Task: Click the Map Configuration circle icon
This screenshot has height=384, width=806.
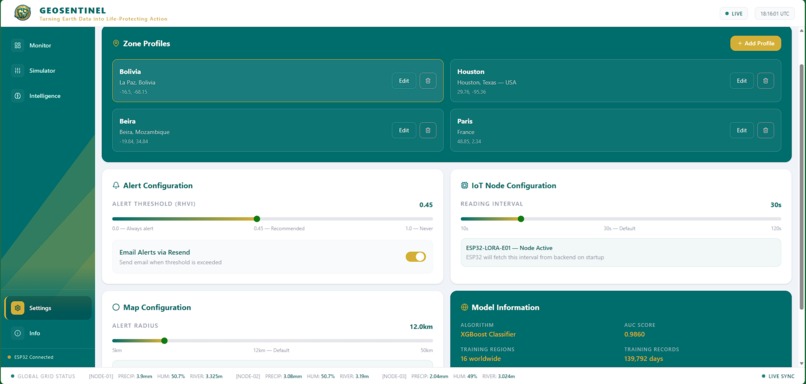Action: point(116,307)
